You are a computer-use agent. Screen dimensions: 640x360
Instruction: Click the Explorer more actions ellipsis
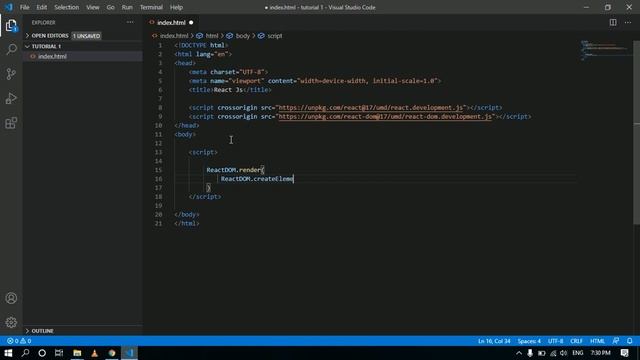pyautogui.click(x=130, y=22)
